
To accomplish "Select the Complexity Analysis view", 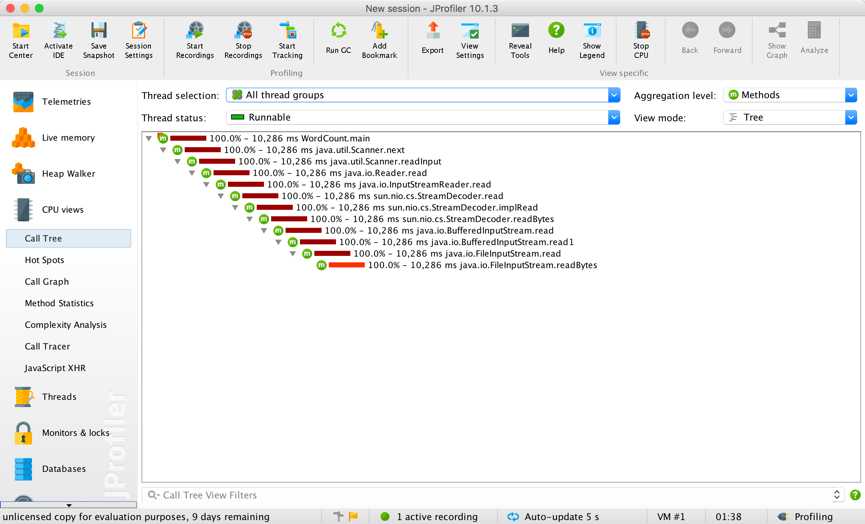I will (66, 324).
